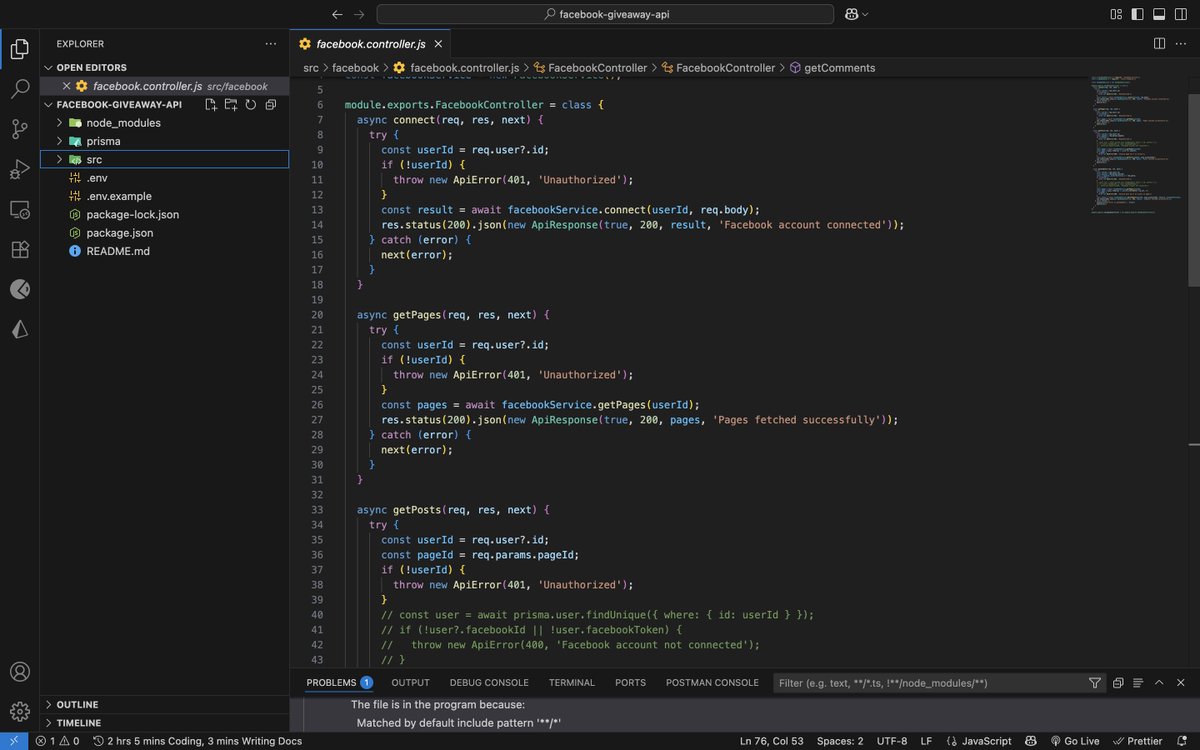
Task: Expand the prisma folder
Action: (60, 141)
